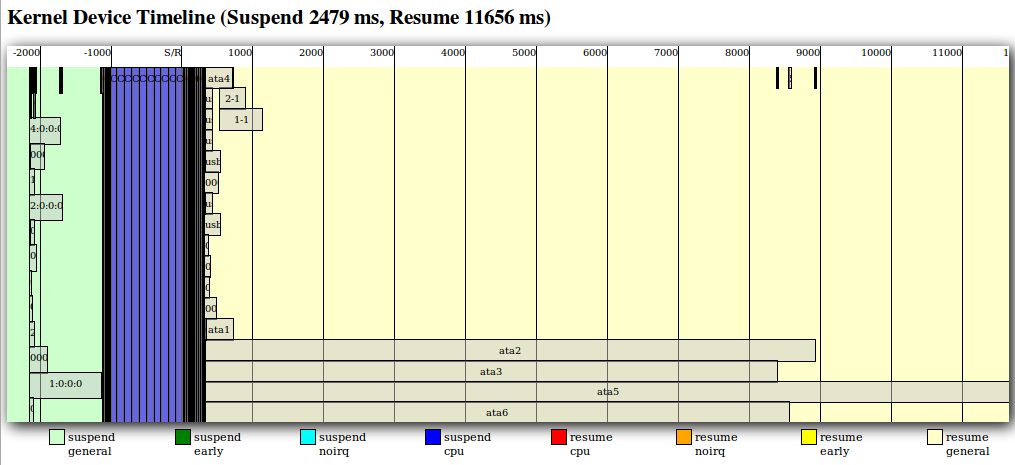Click the suspend early green swatch
Image resolution: width=1015 pixels, height=465 pixels.
[182, 437]
